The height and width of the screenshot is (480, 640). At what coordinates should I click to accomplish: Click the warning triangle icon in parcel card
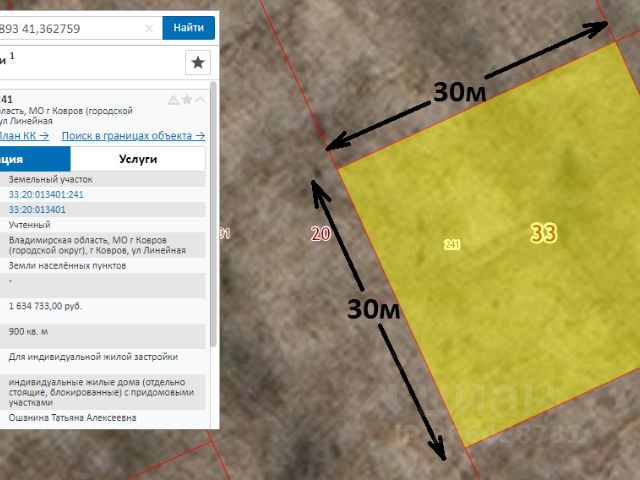pos(173,99)
